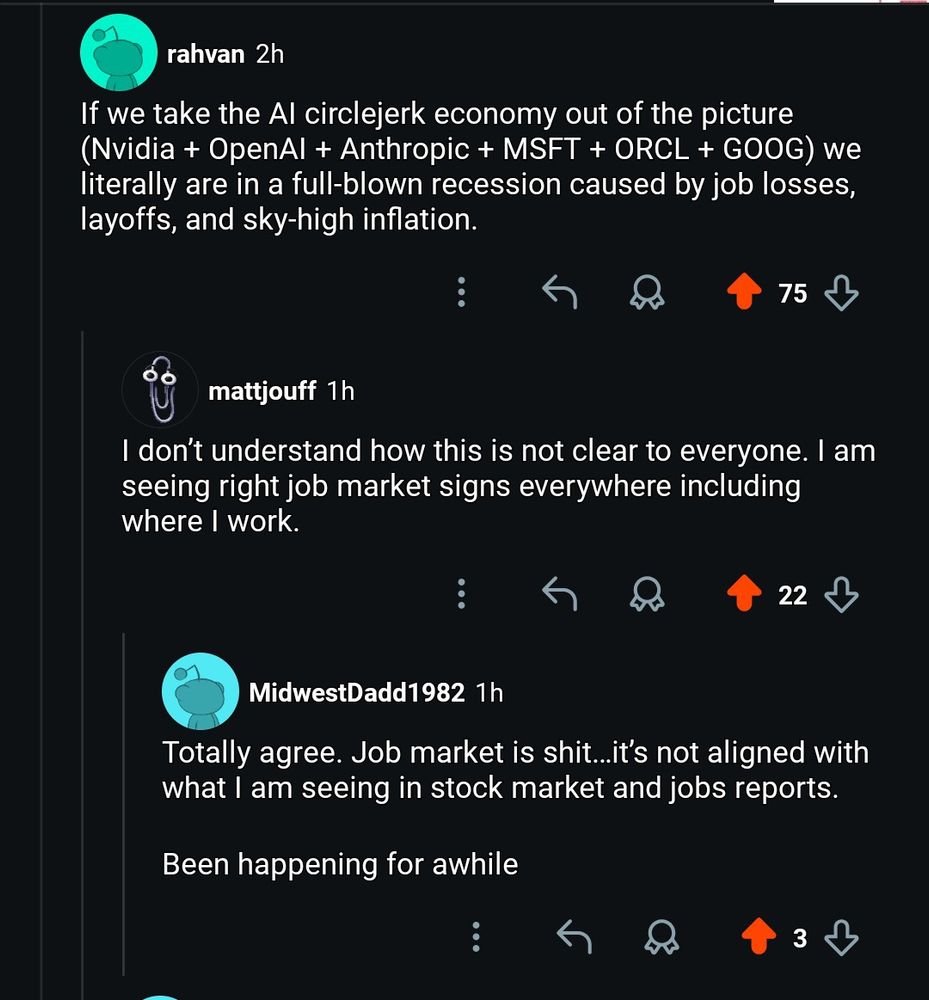This screenshot has height=1000, width=929.
Task: Open the reply icon on rahvan's comment
Action: click(560, 291)
